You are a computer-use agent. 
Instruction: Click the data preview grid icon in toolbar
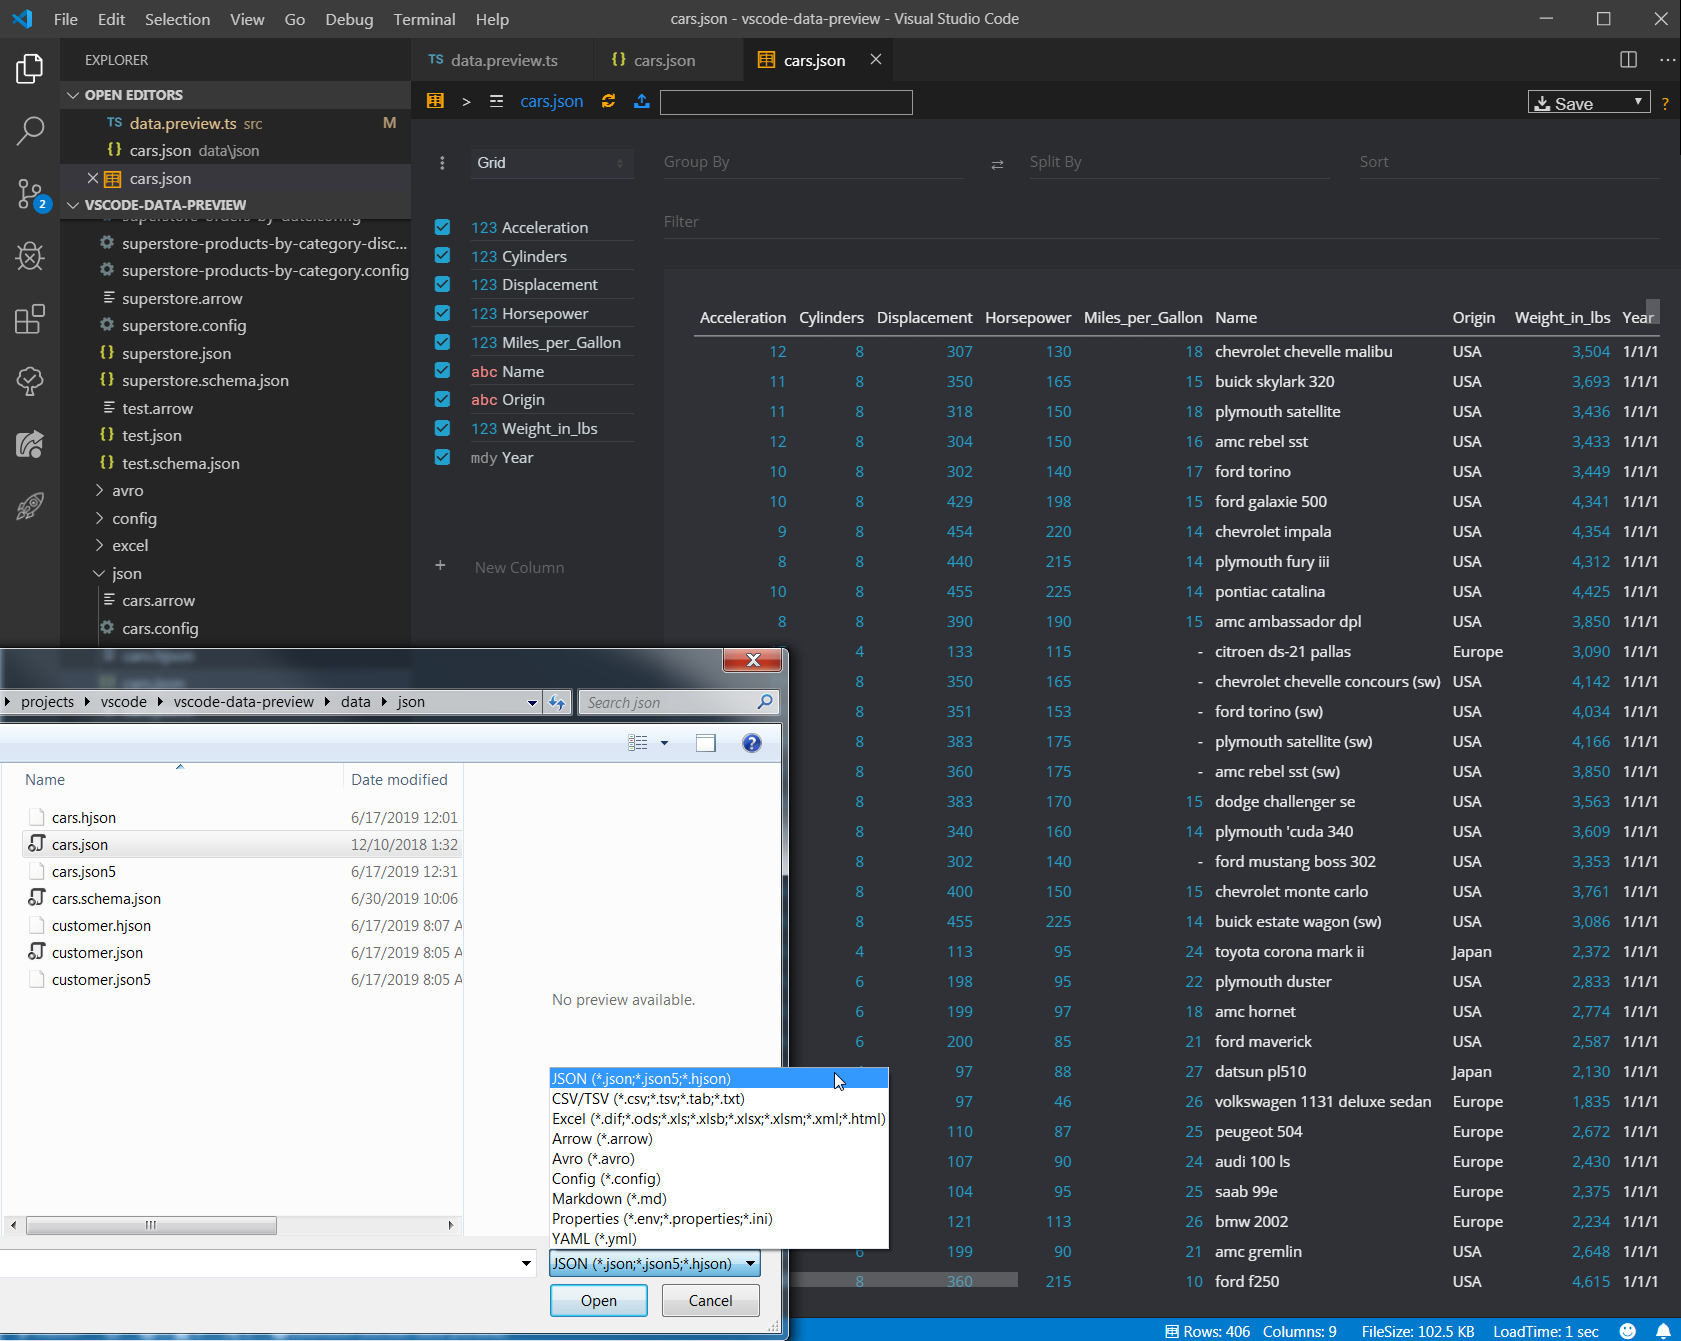tap(435, 101)
